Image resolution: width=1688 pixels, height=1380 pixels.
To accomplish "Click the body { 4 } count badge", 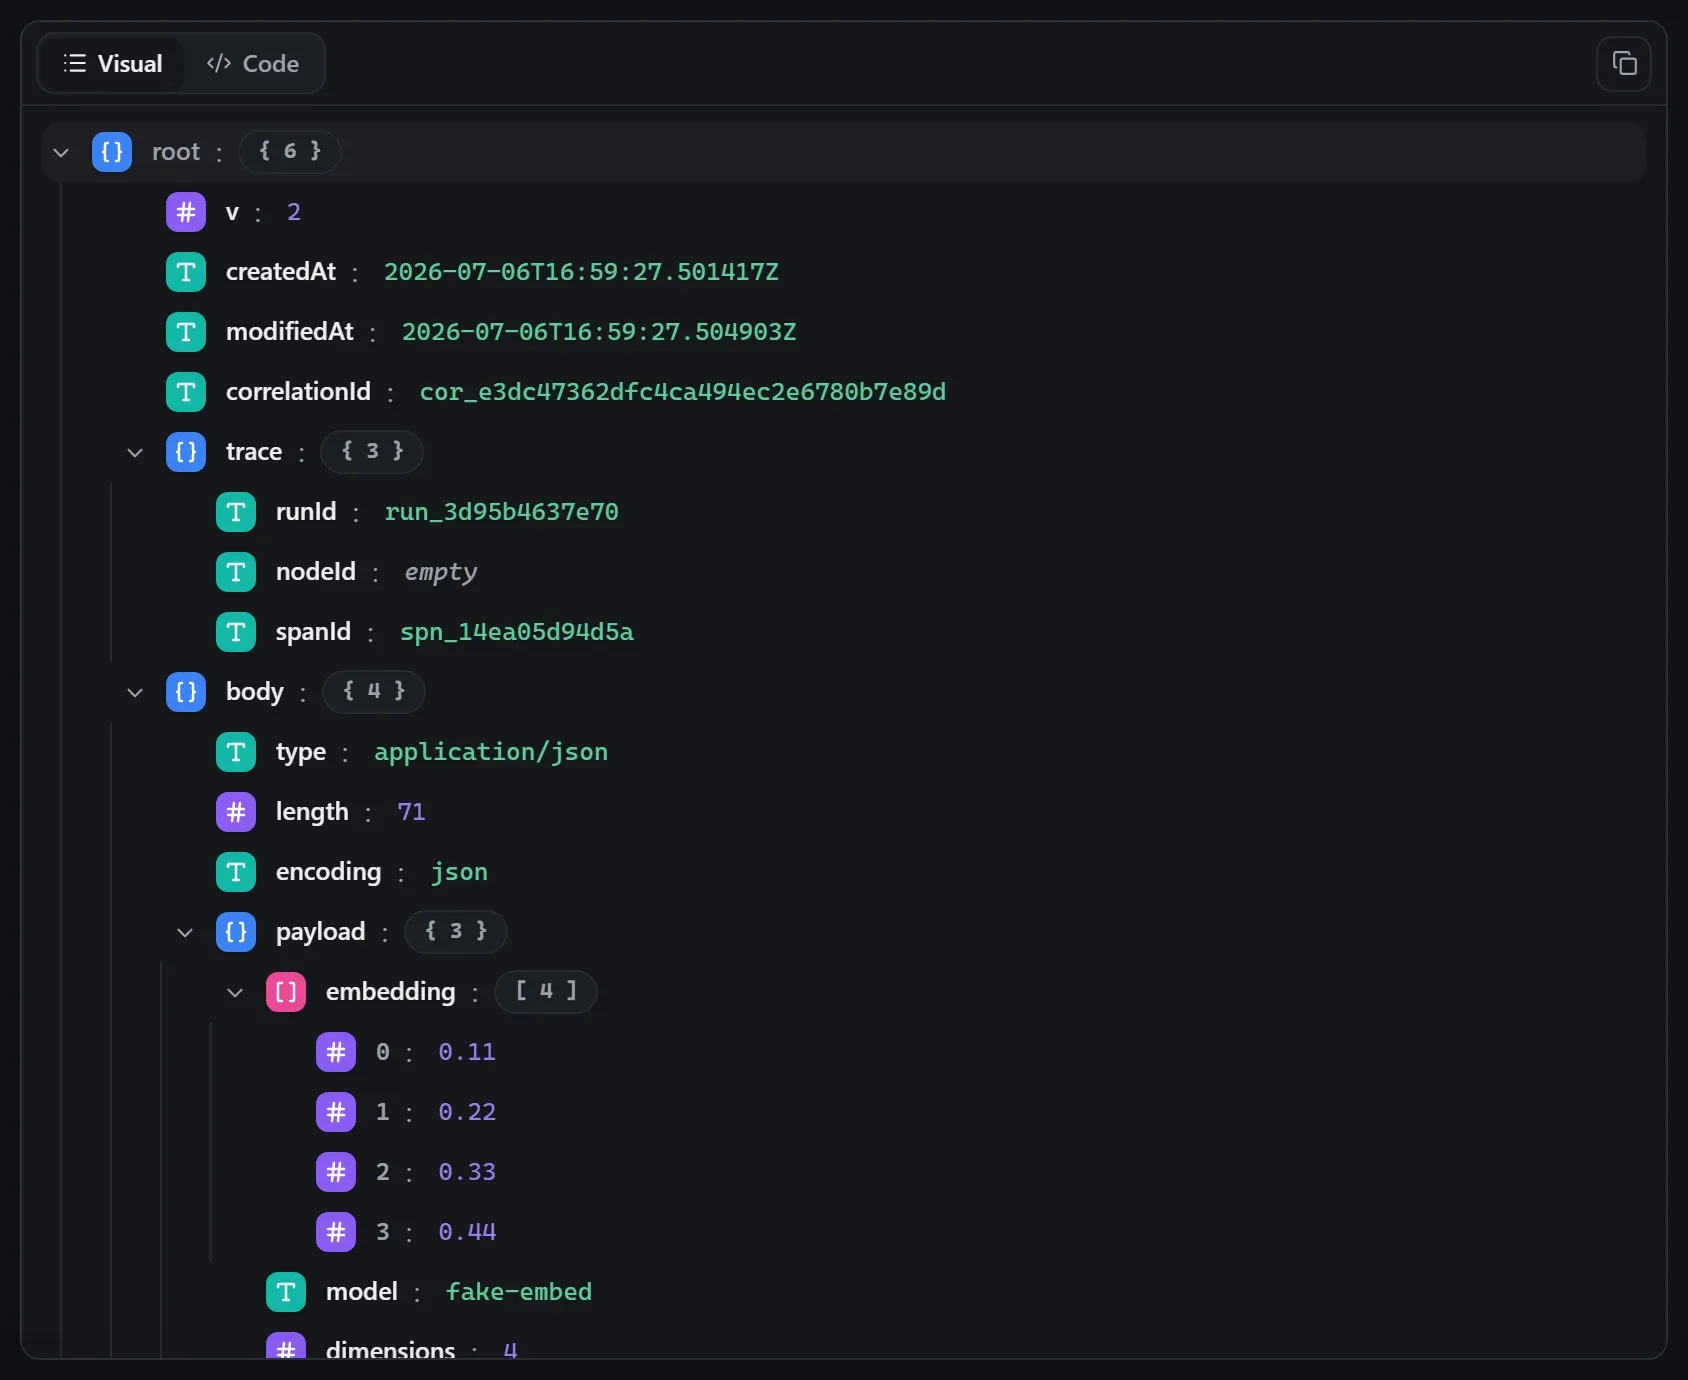I will click(374, 692).
